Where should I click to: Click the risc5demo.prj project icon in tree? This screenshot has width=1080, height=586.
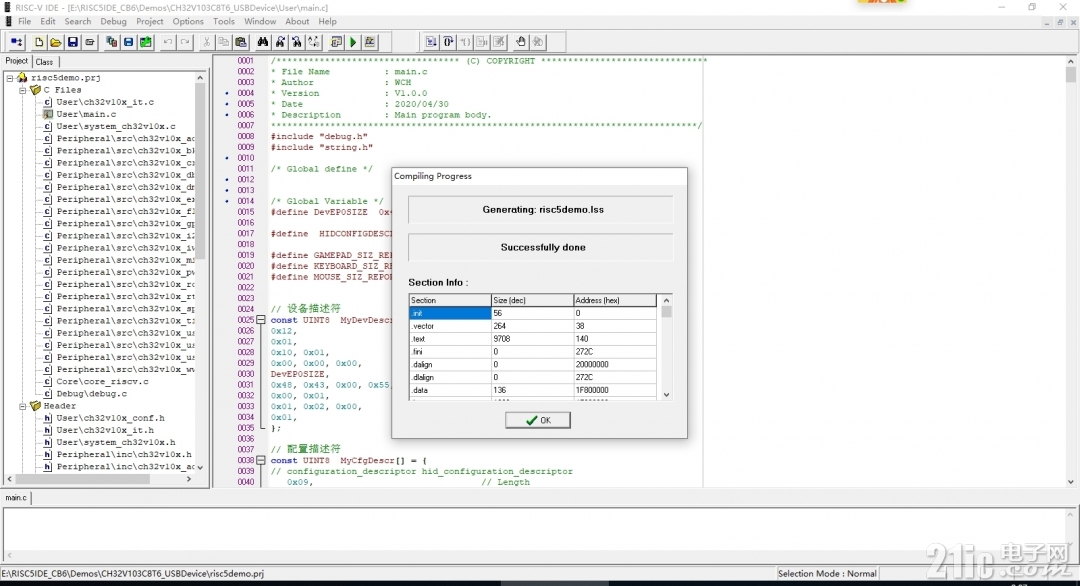tap(22, 78)
